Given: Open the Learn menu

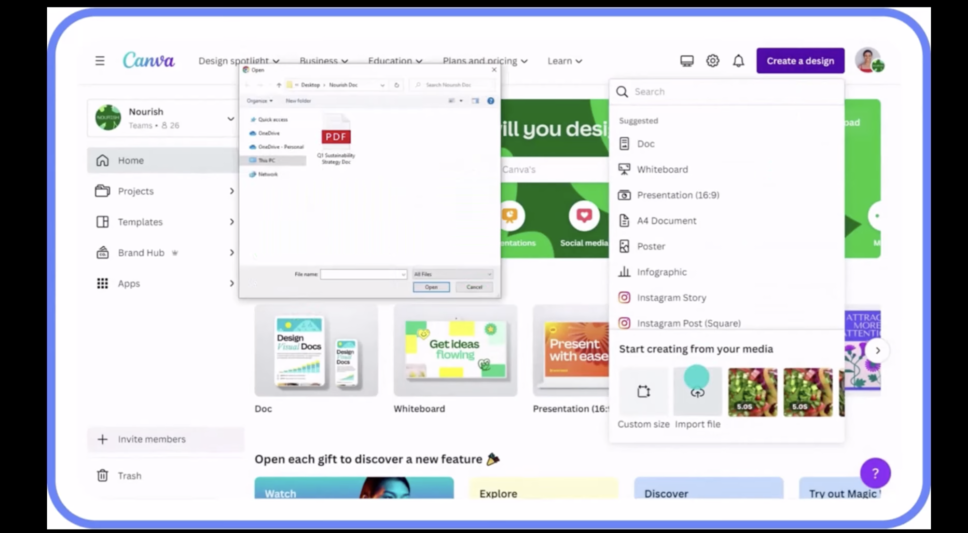Looking at the screenshot, I should (565, 61).
